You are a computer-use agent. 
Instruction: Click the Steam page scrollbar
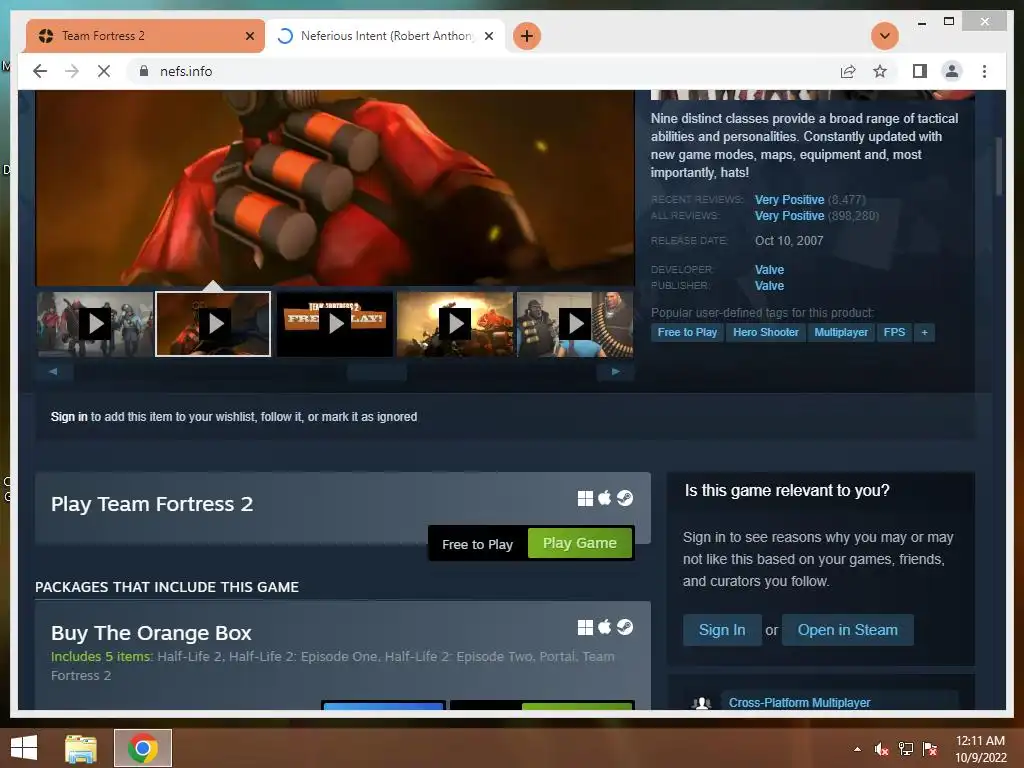(x=998, y=166)
